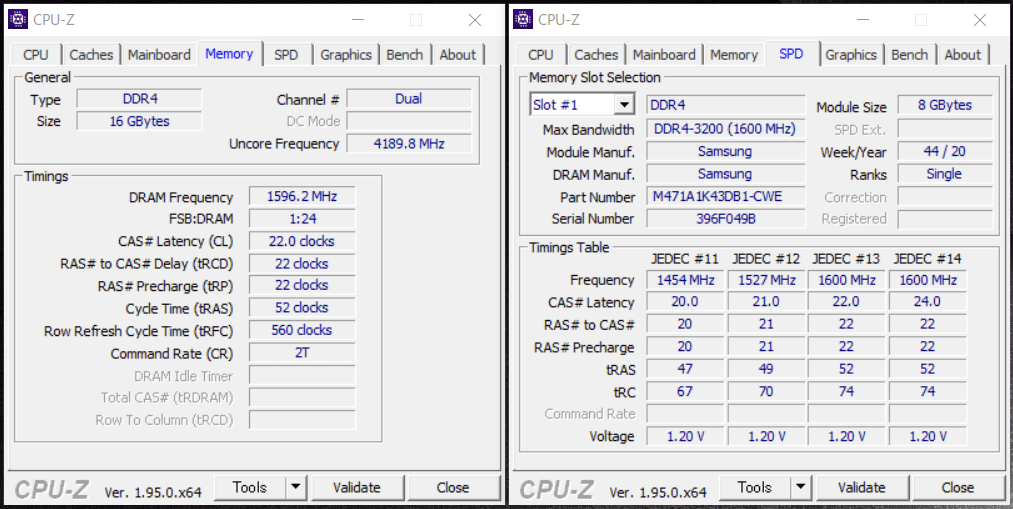Image resolution: width=1013 pixels, height=509 pixels.
Task: Click CPU-Z app icon in left window title bar
Action: pos(18,19)
